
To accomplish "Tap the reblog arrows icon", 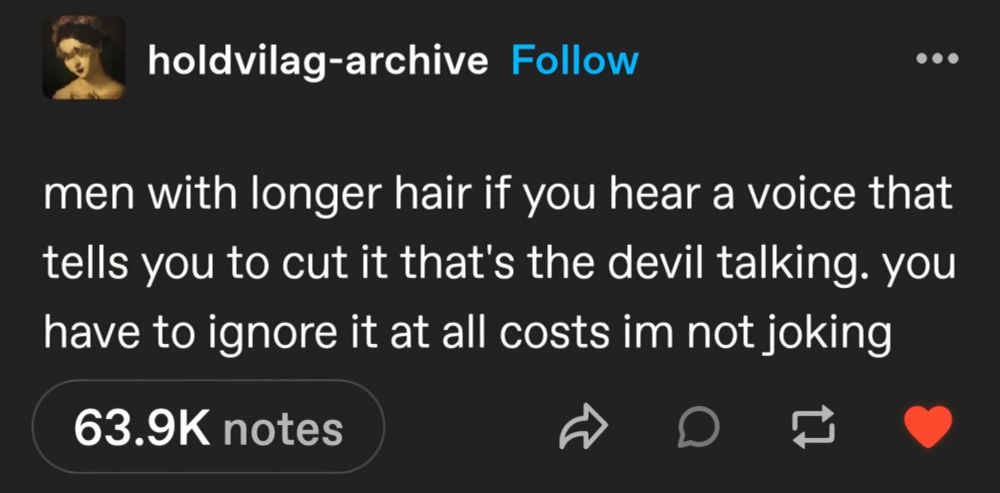I will [813, 426].
